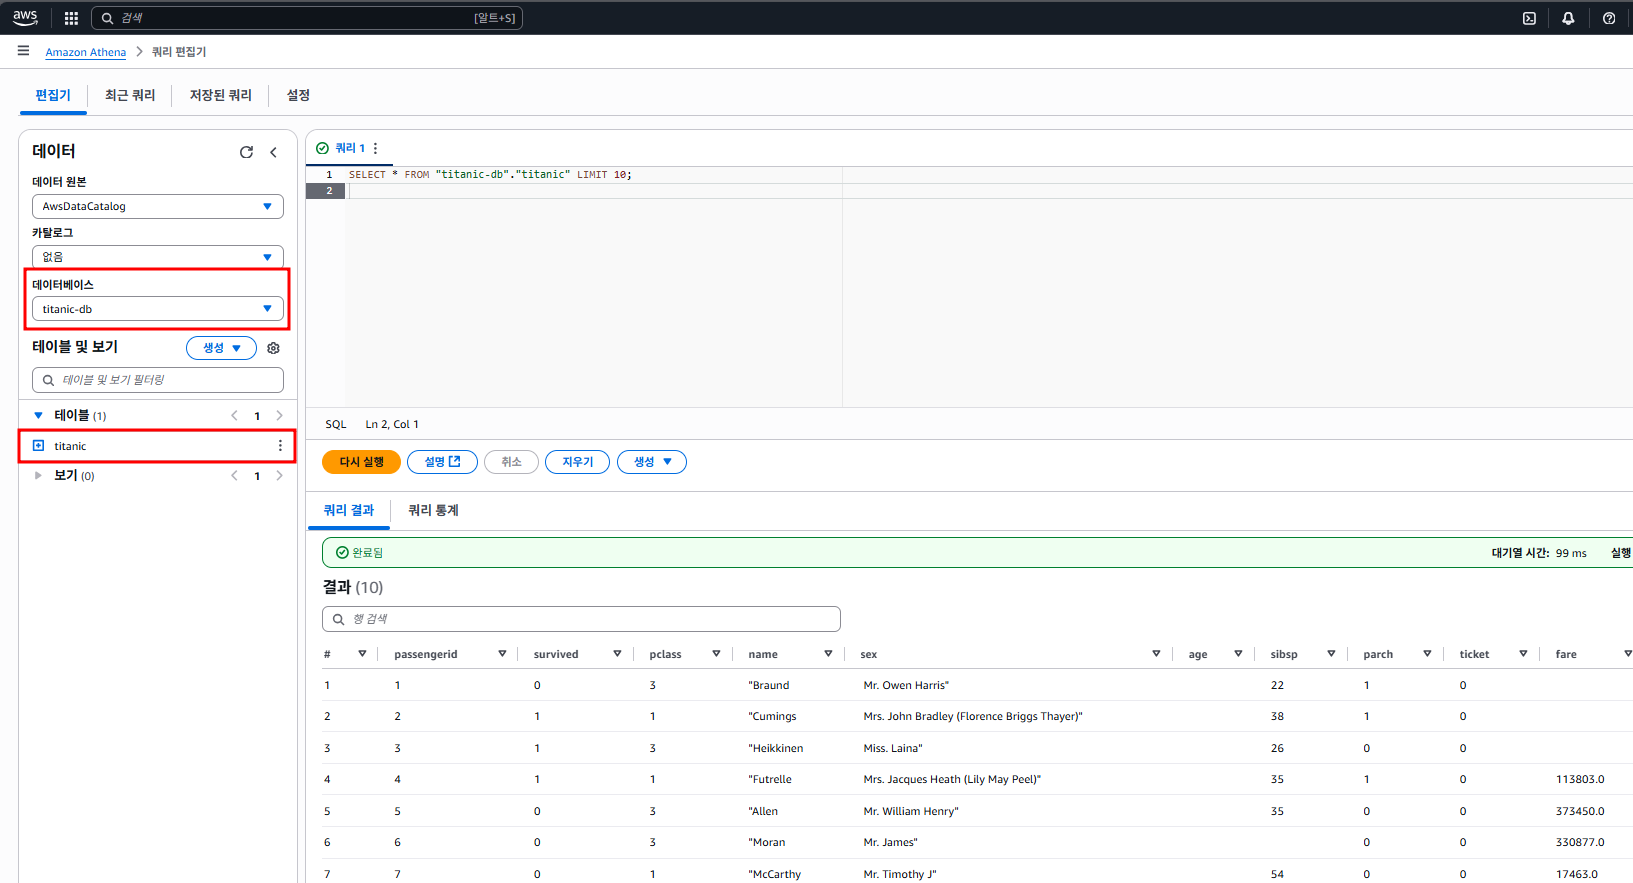This screenshot has height=883, width=1633.
Task: Open the catalog dropdown
Action: tap(158, 257)
